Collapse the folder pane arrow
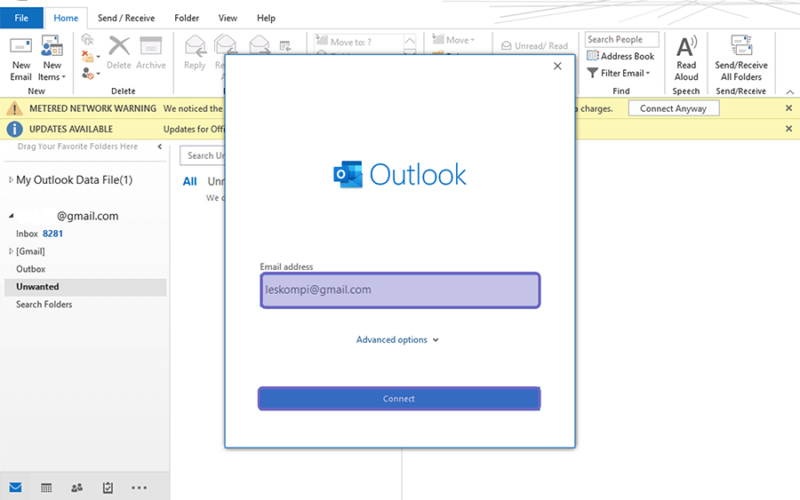The width and height of the screenshot is (800, 500). [x=160, y=146]
